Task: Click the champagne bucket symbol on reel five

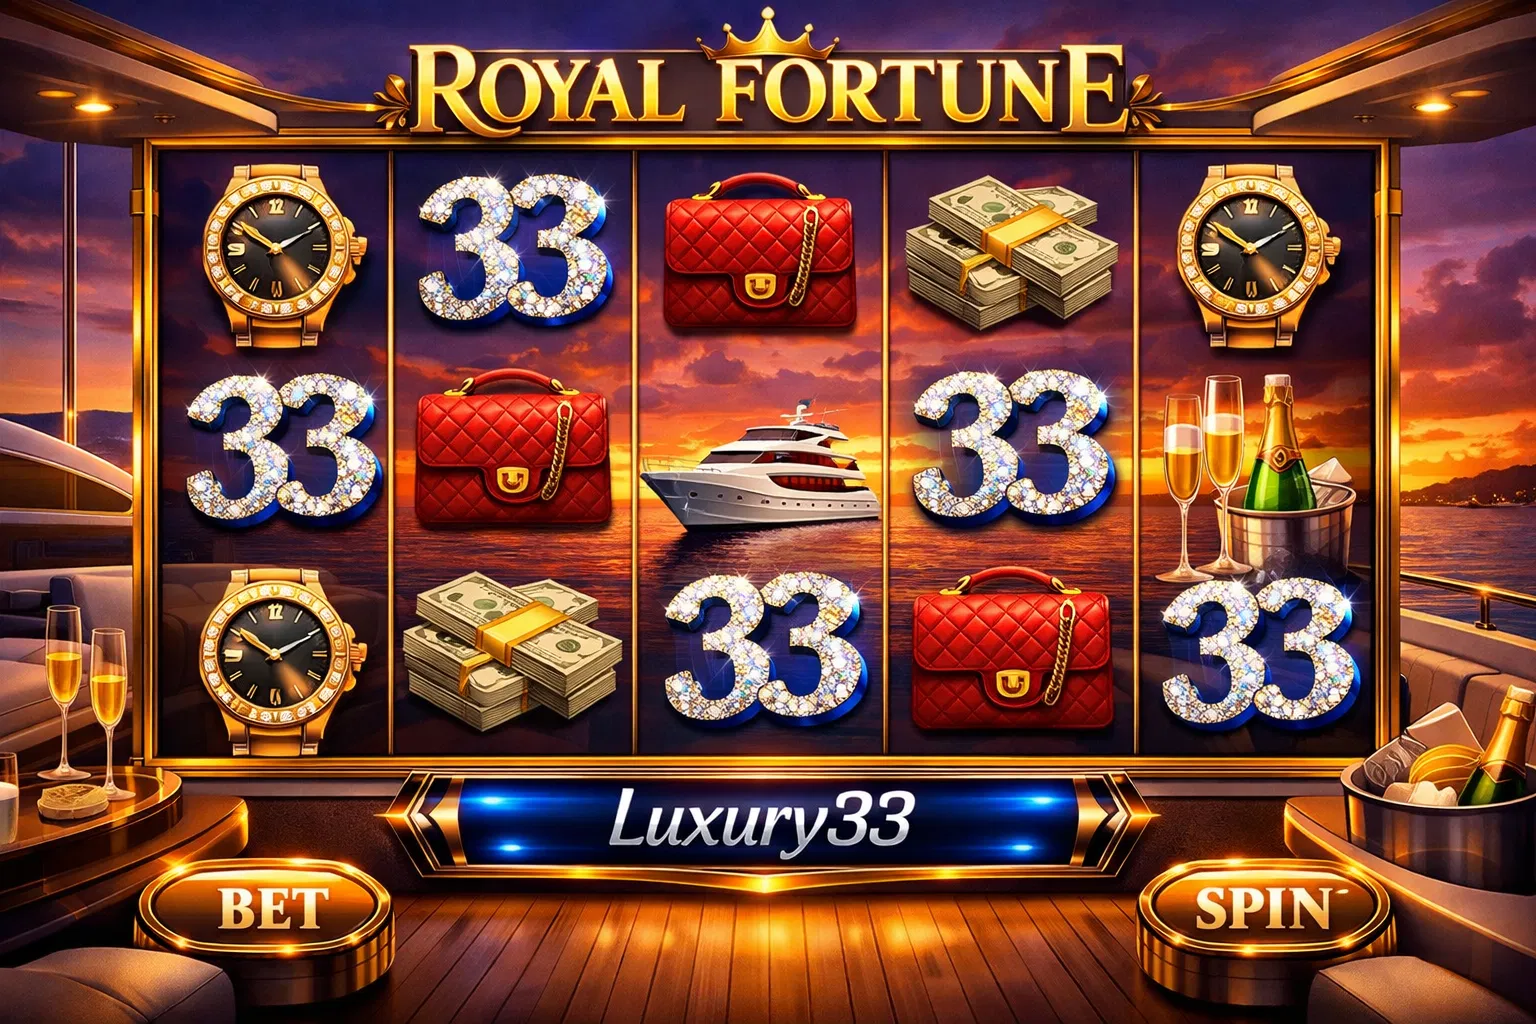Action: (x=1260, y=478)
